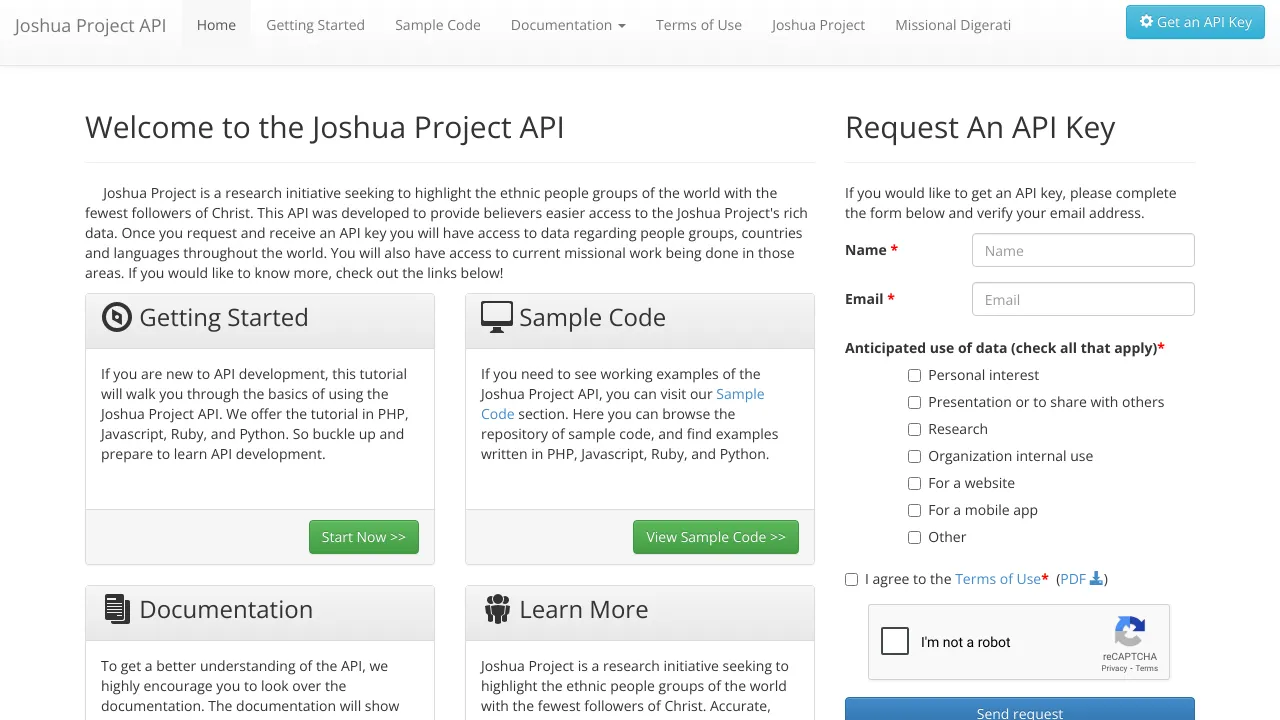Click the reCAPTCHA logo
Viewport: 1280px width, 720px height.
(1130, 632)
